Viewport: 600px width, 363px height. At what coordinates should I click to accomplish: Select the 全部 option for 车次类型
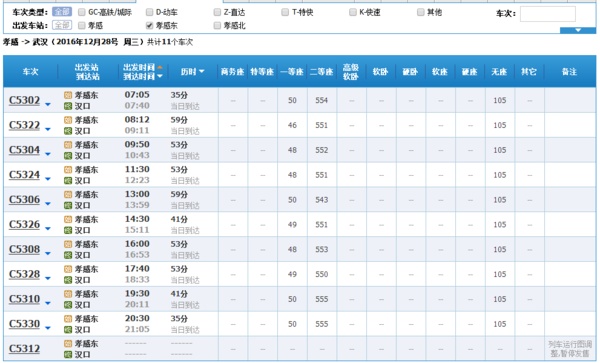tap(62, 12)
